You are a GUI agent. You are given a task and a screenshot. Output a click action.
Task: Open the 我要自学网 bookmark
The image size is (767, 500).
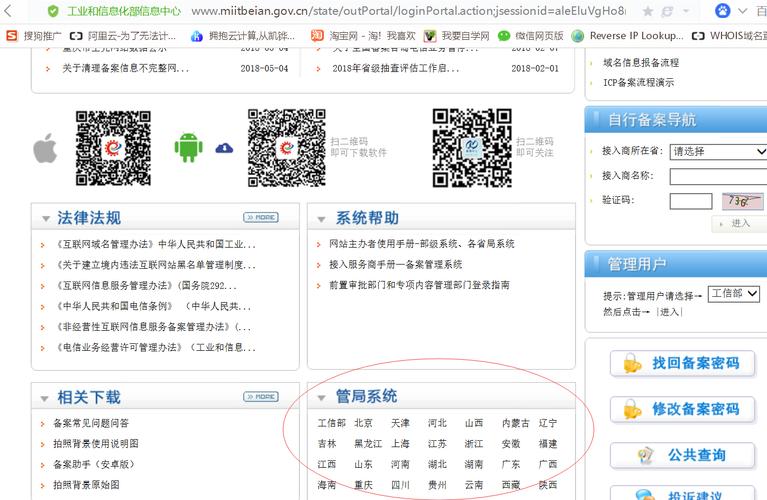[456, 36]
